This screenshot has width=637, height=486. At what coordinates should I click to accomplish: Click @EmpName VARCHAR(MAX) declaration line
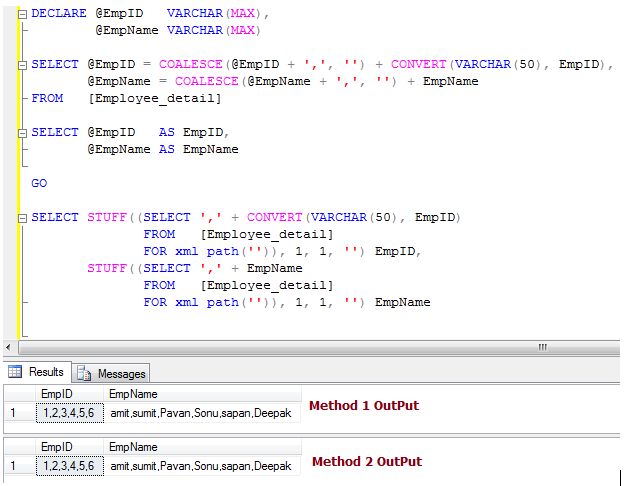click(x=178, y=30)
